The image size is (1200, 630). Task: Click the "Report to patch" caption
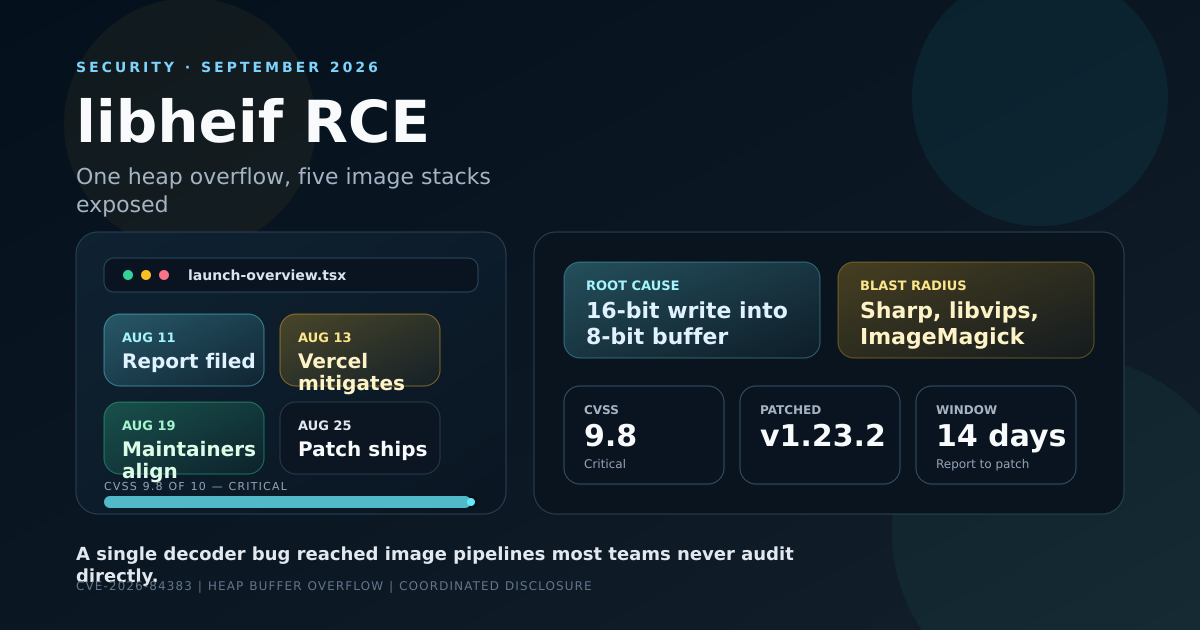982,464
